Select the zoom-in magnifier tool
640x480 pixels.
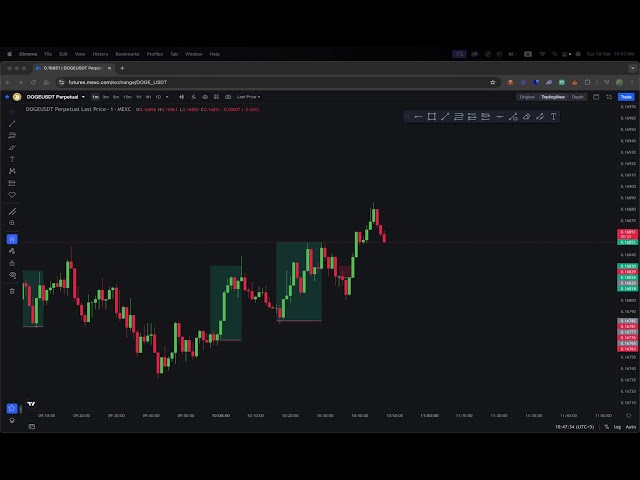[12, 223]
